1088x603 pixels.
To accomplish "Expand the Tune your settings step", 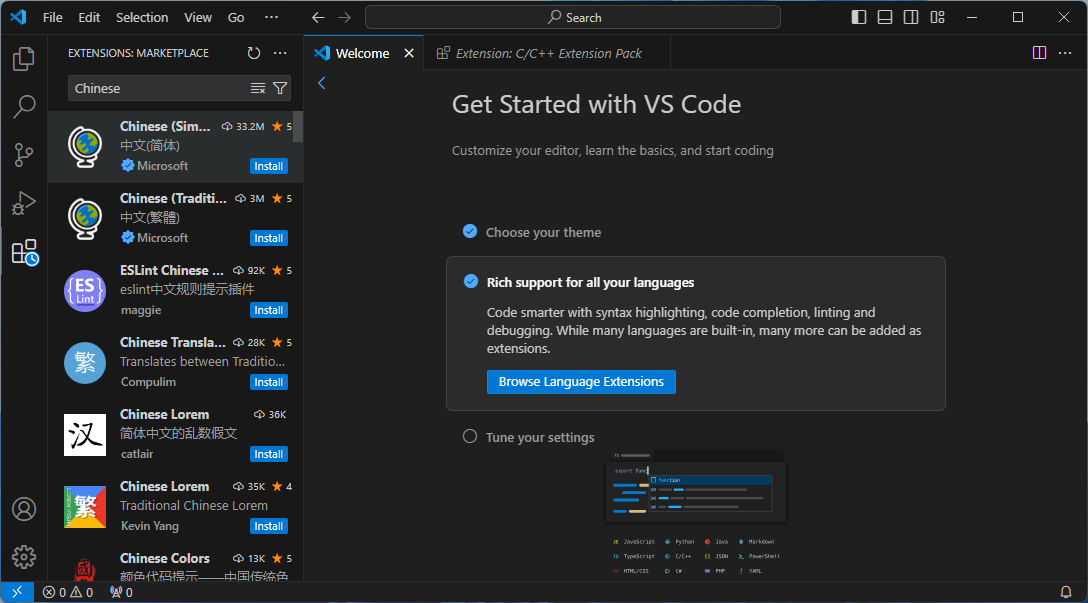I will click(540, 437).
